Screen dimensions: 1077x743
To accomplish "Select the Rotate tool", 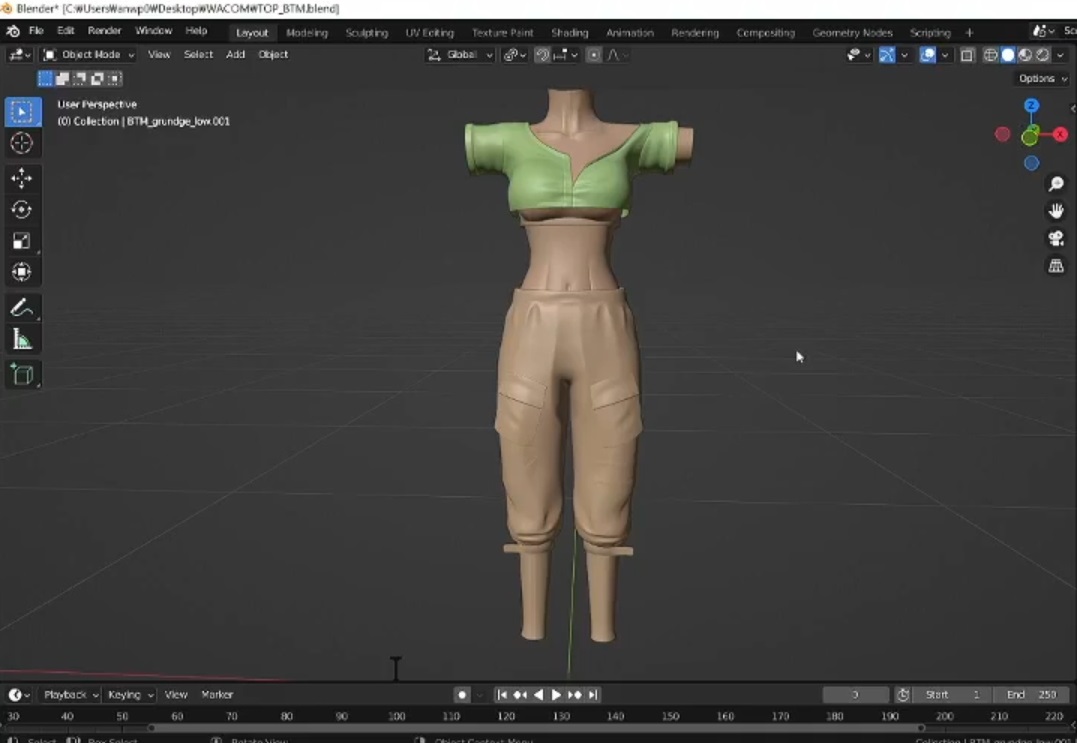I will point(22,209).
